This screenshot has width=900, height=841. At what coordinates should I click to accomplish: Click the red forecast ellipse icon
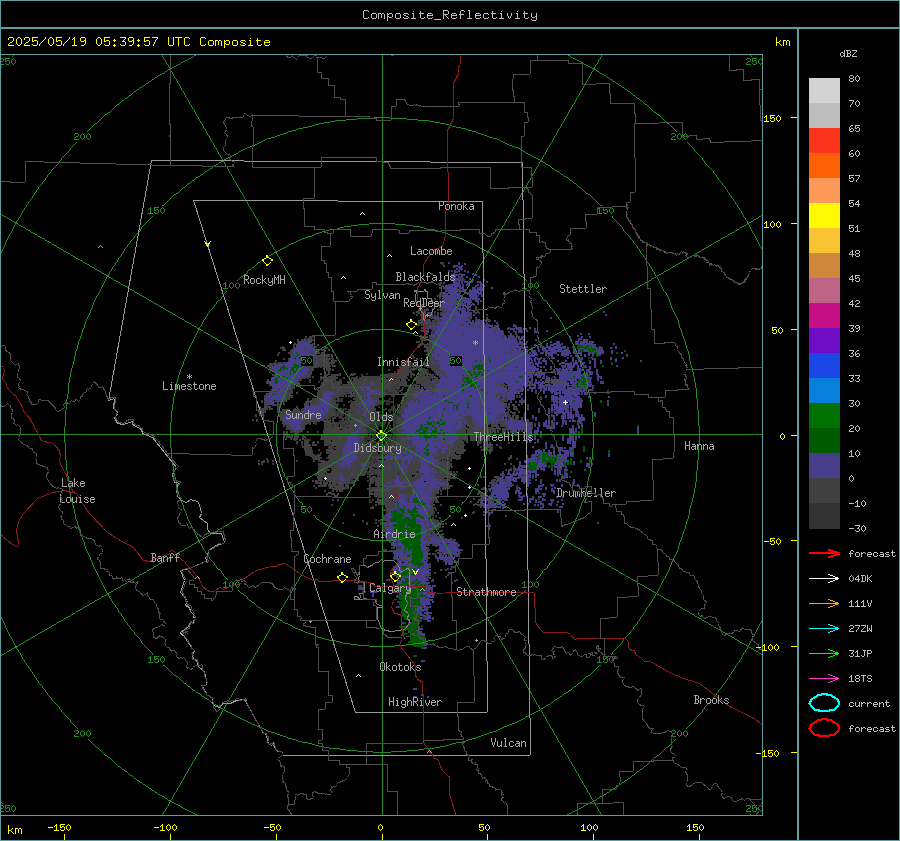pos(824,728)
